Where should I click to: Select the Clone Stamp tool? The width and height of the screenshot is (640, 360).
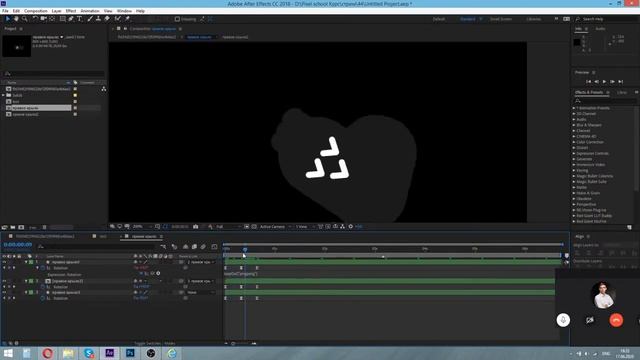[98, 19]
